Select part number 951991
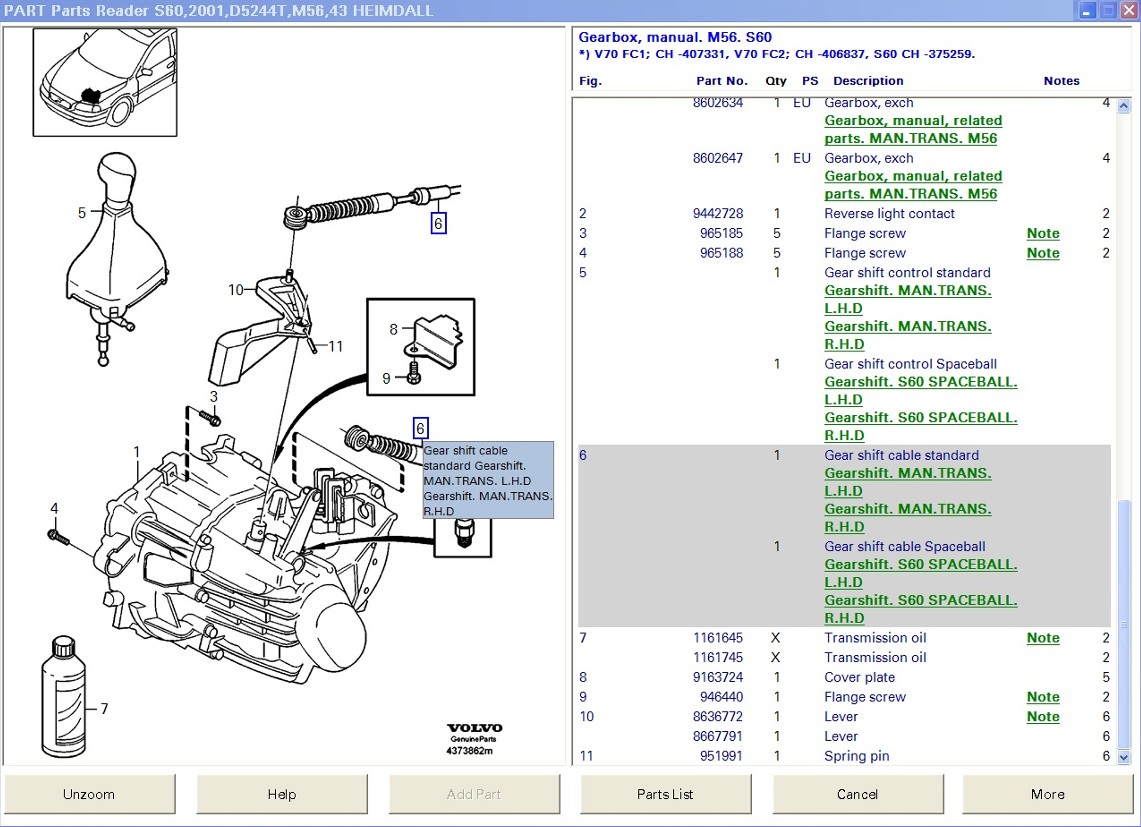Screen dimensions: 1141x827 click(x=721, y=756)
